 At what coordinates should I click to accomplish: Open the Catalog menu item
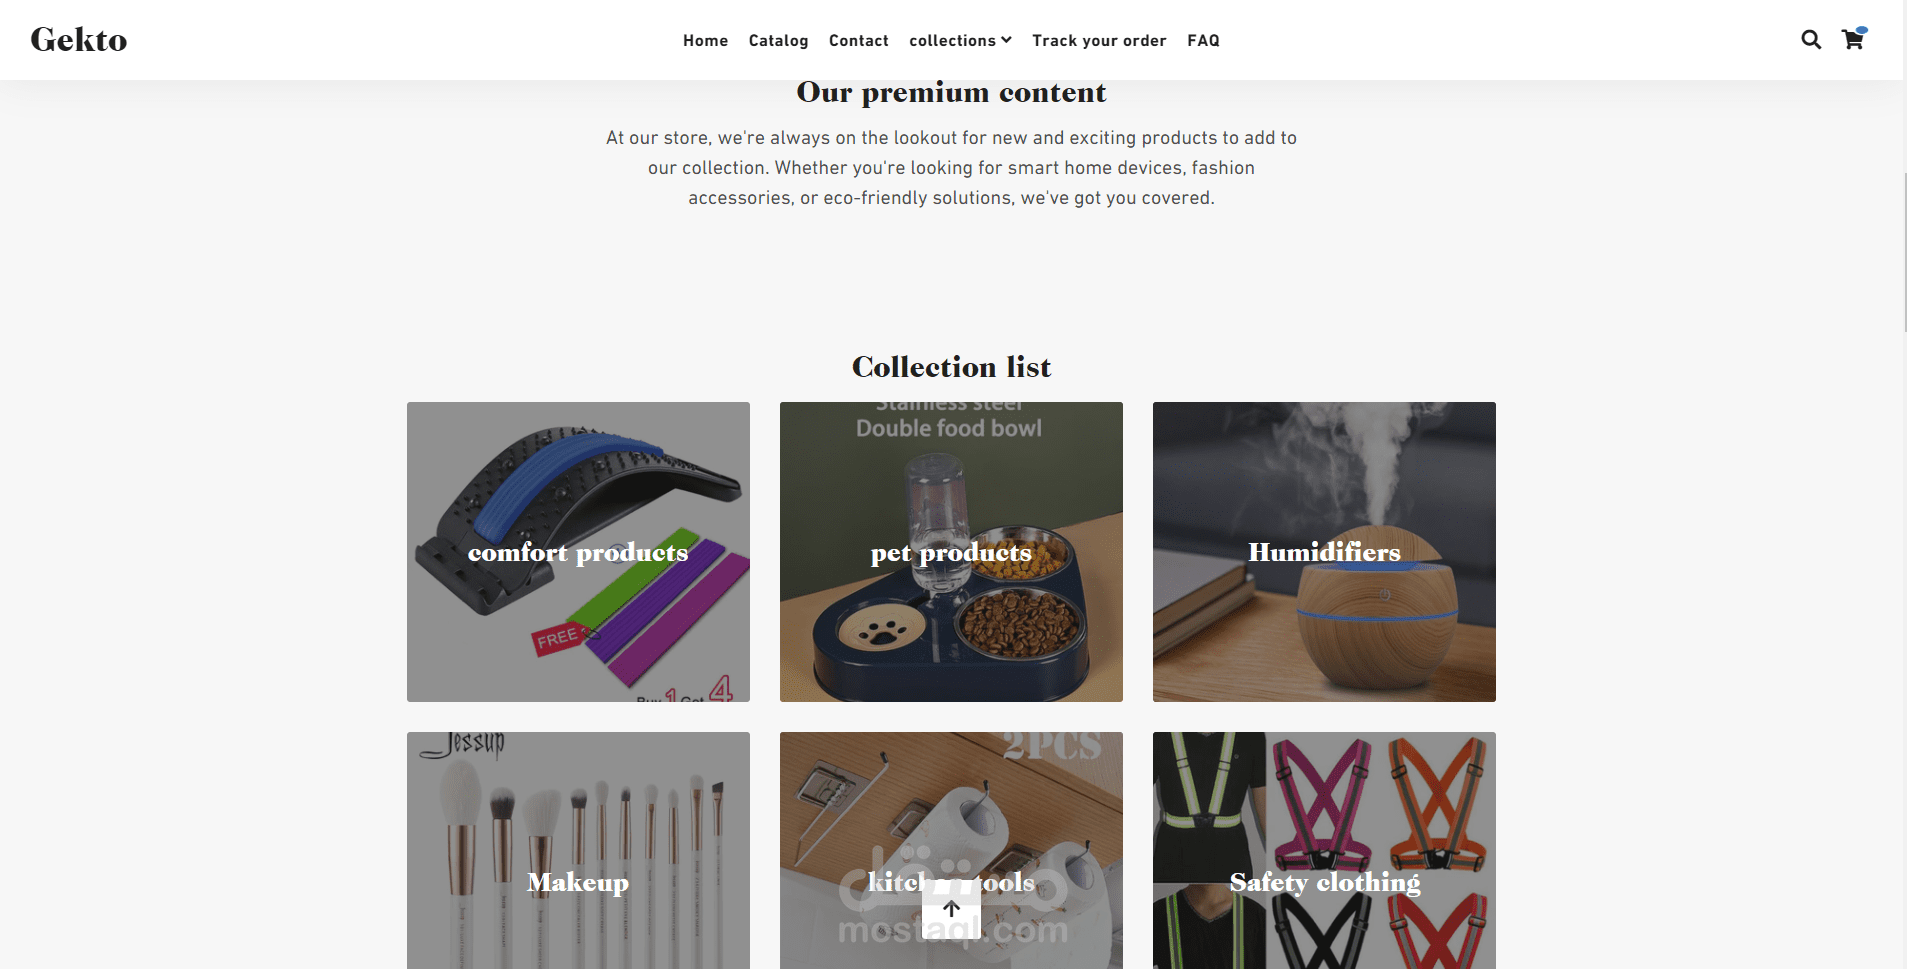778,40
